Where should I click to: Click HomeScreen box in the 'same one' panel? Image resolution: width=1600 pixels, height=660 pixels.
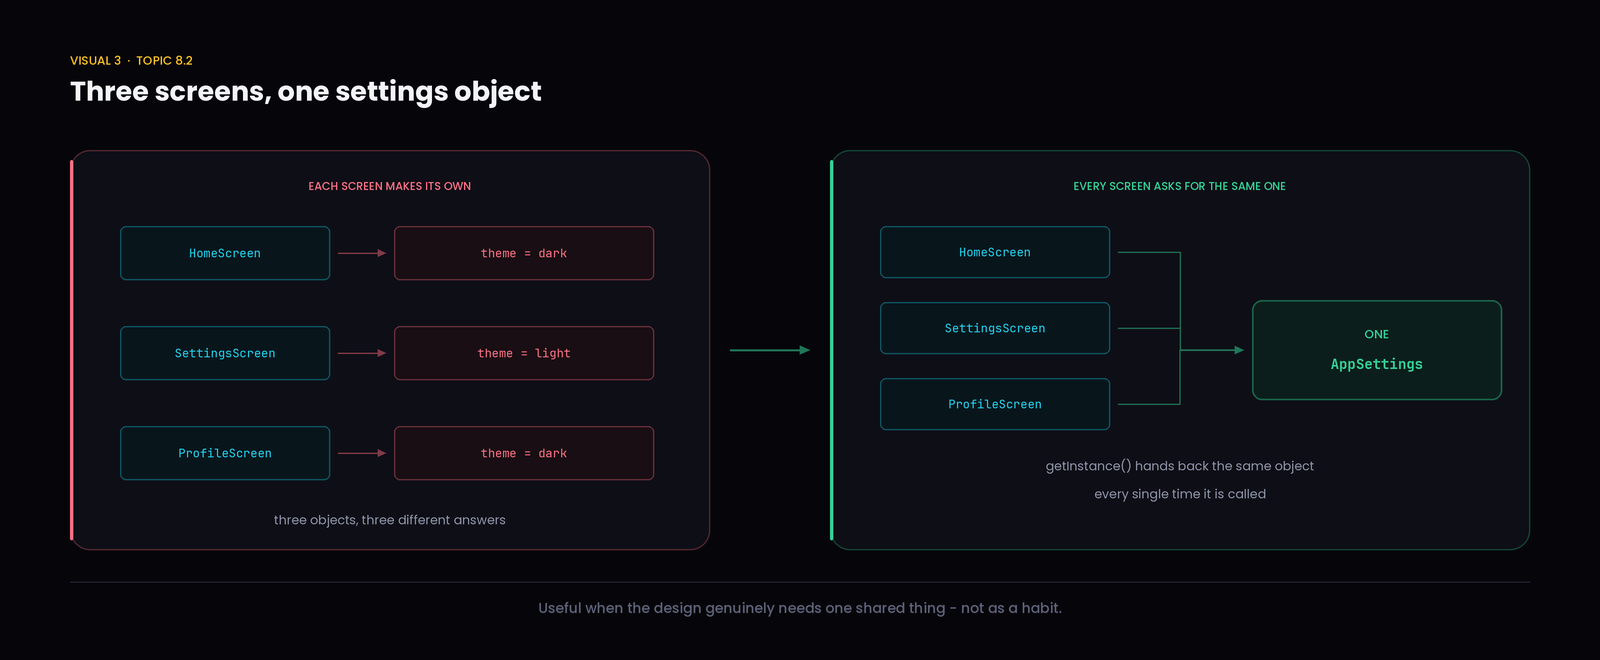pyautogui.click(x=995, y=252)
